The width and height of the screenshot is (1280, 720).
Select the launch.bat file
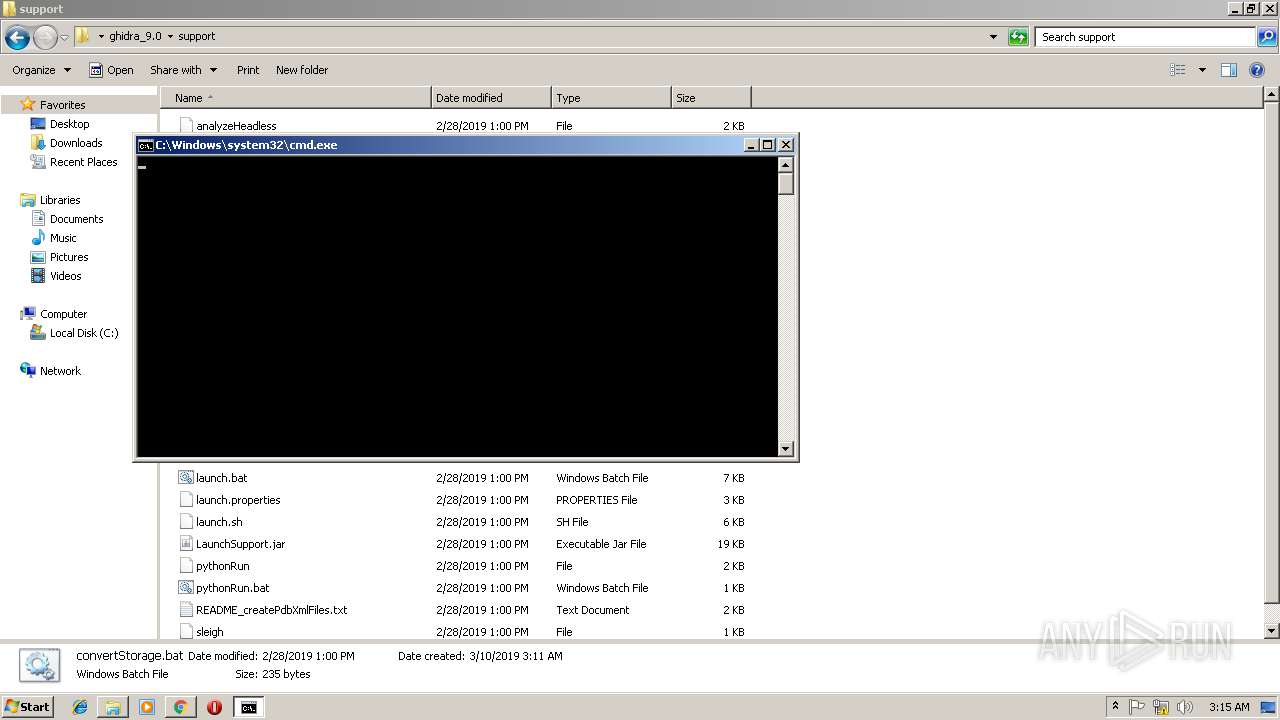coord(221,478)
